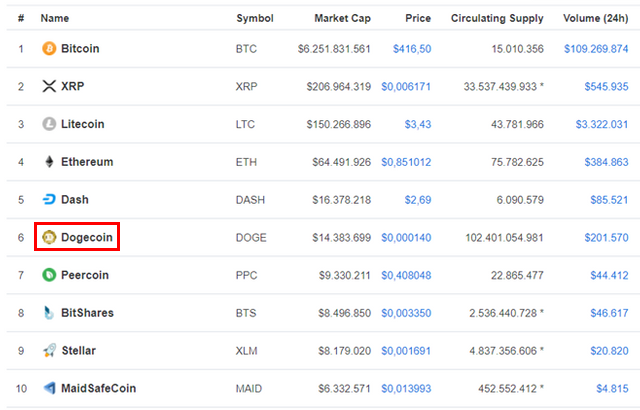Click the Ethereum diamond logo
640x410 pixels.
[49, 162]
